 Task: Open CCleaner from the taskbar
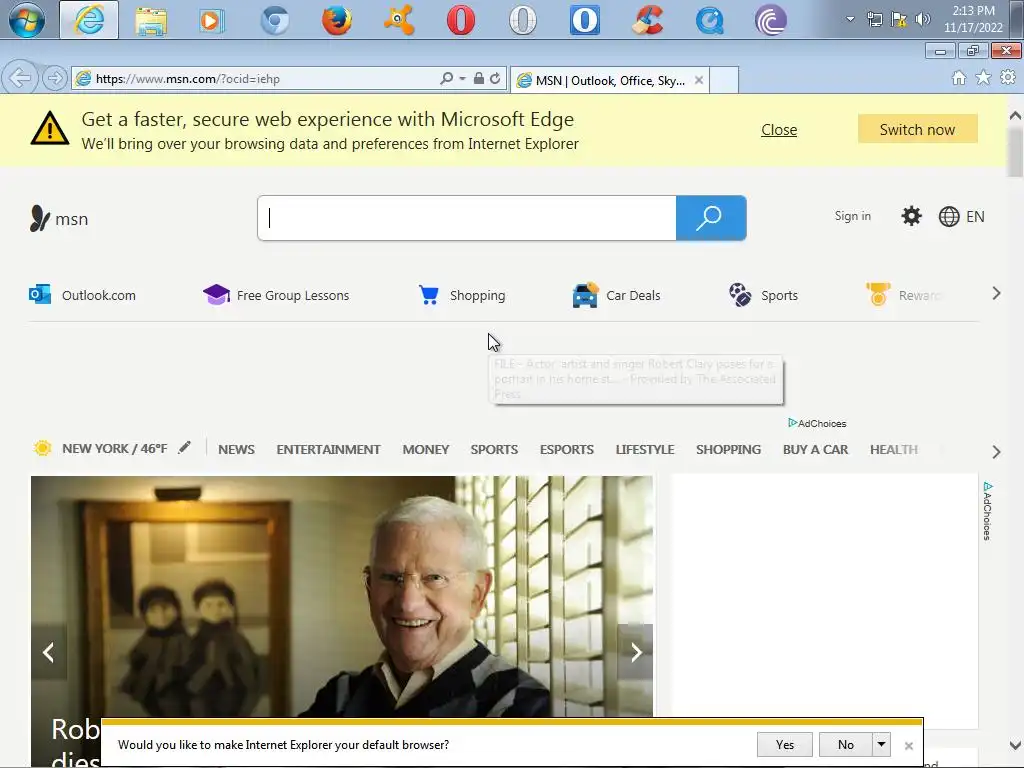(x=648, y=20)
